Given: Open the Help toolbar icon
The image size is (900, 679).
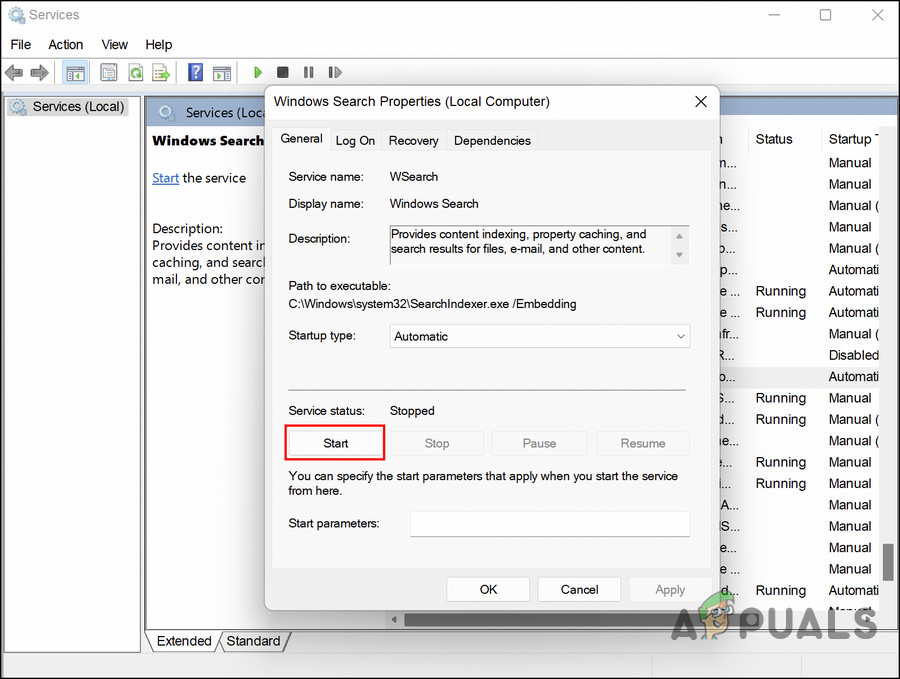Looking at the screenshot, I should 195,72.
